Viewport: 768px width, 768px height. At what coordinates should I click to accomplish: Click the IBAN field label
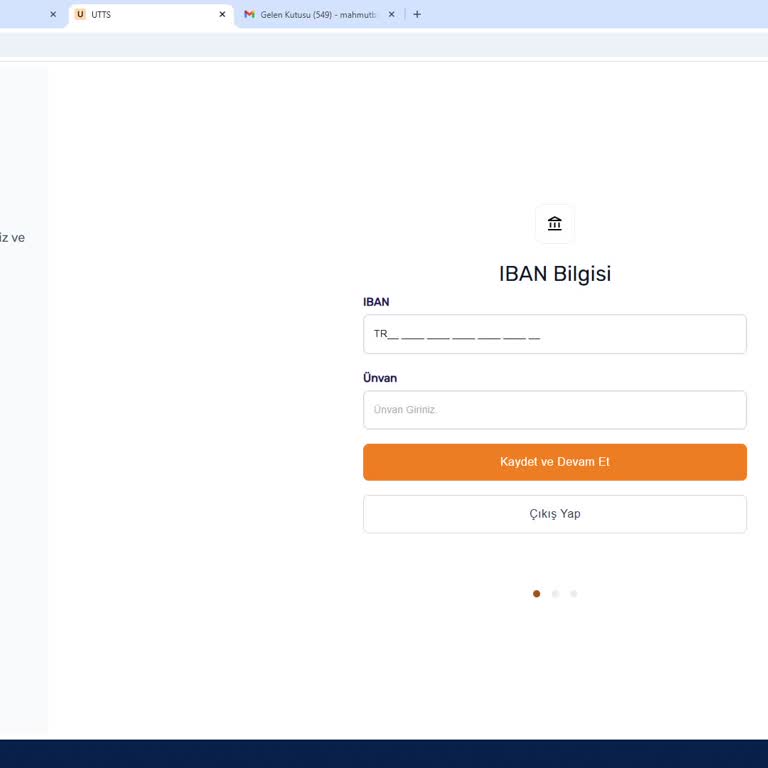[376, 302]
